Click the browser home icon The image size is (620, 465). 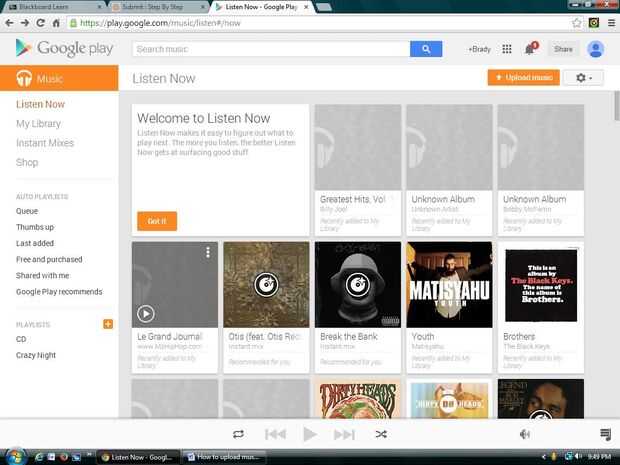(56, 23)
